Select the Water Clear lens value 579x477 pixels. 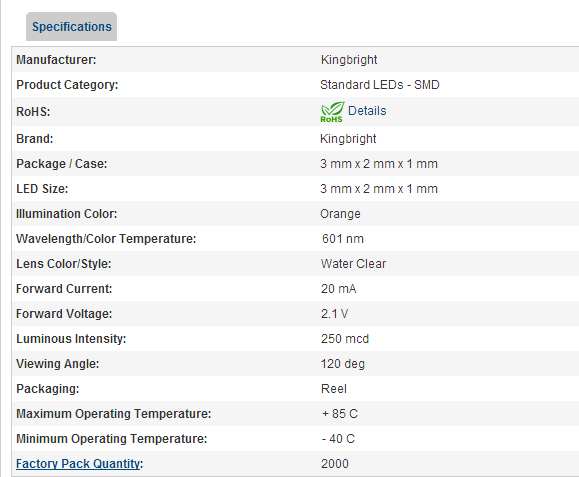tap(353, 264)
